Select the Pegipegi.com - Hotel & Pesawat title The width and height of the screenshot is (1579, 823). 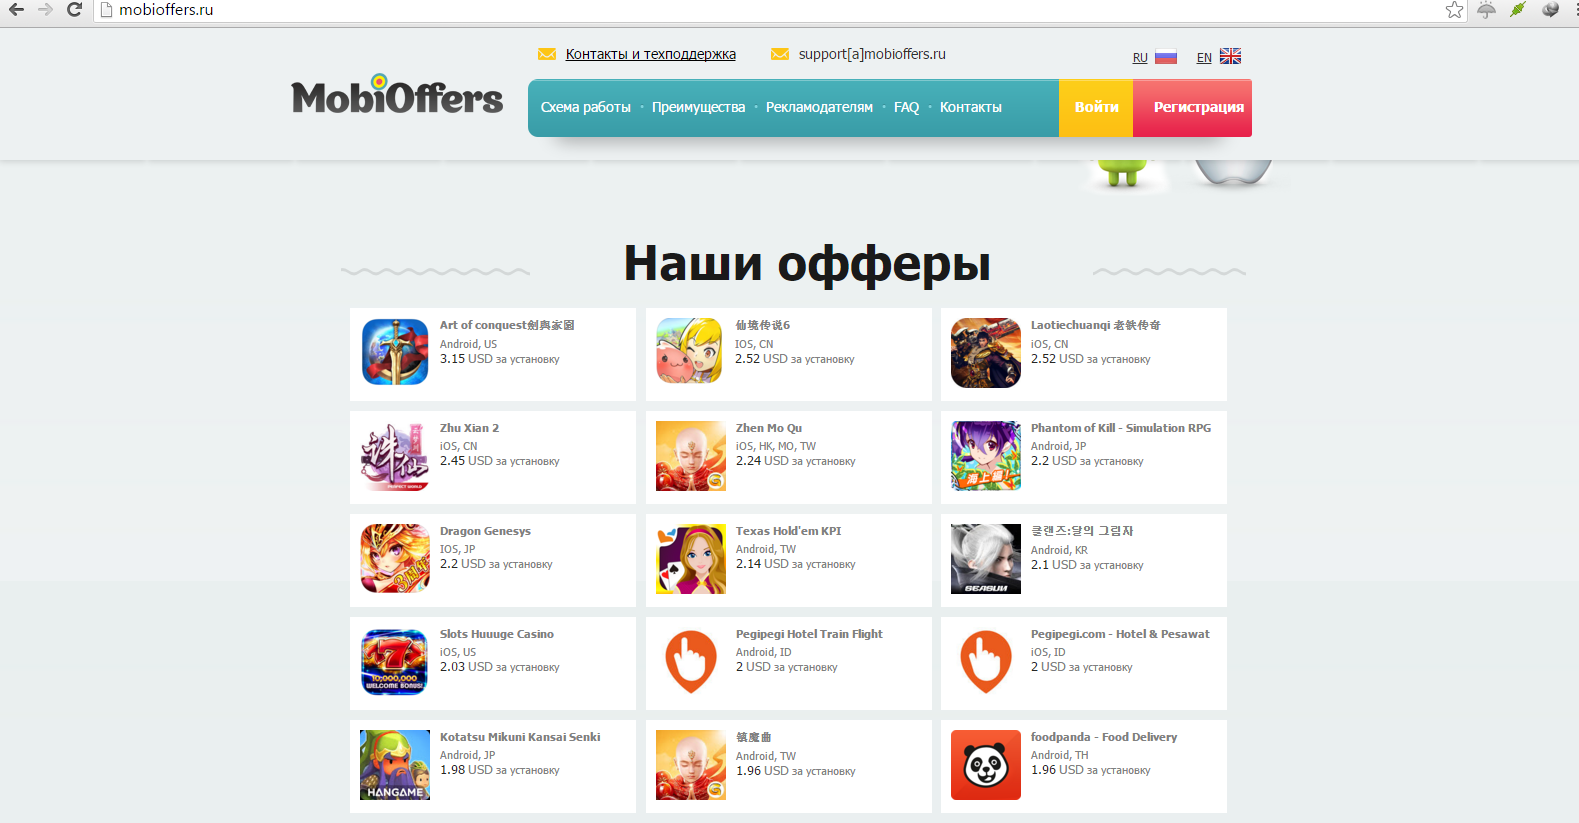coord(1120,634)
